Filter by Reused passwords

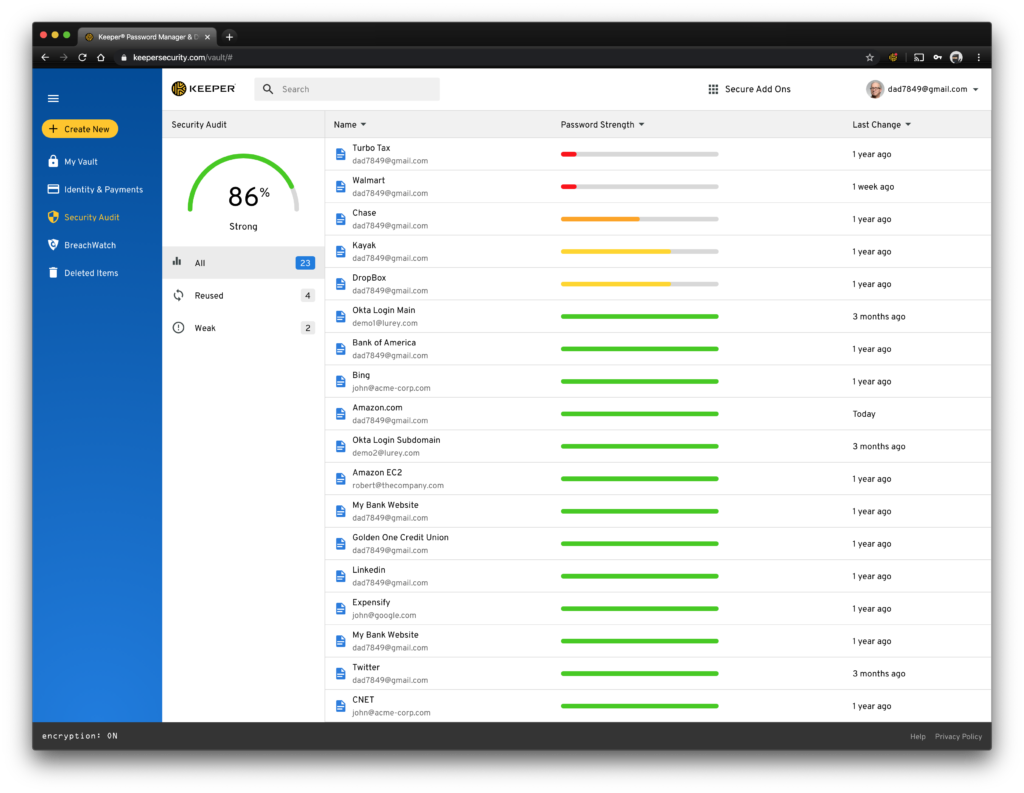click(x=243, y=295)
